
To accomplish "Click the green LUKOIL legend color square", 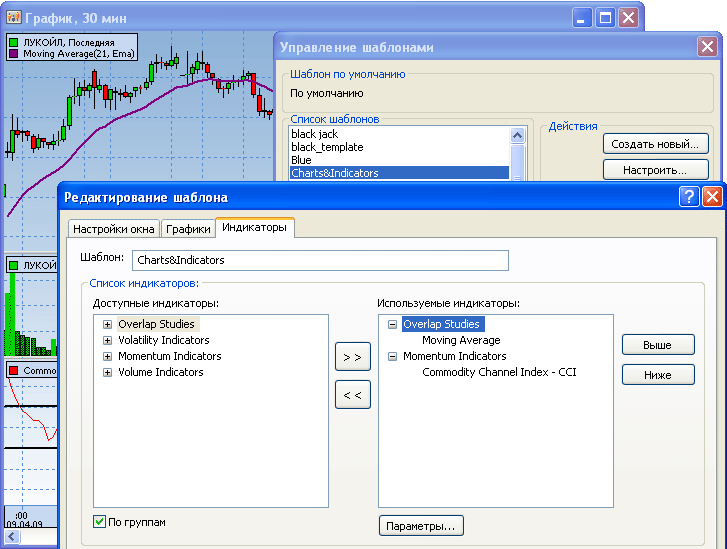I will point(14,43).
